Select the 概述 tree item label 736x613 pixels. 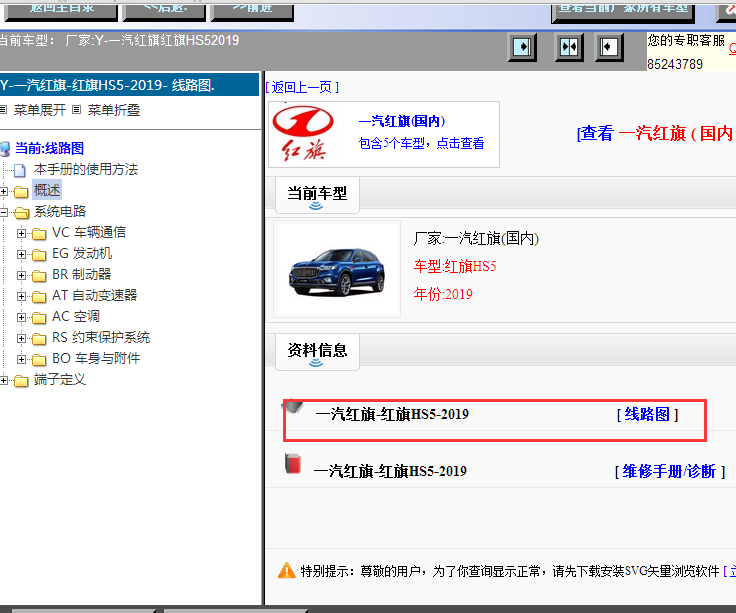[x=47, y=191]
